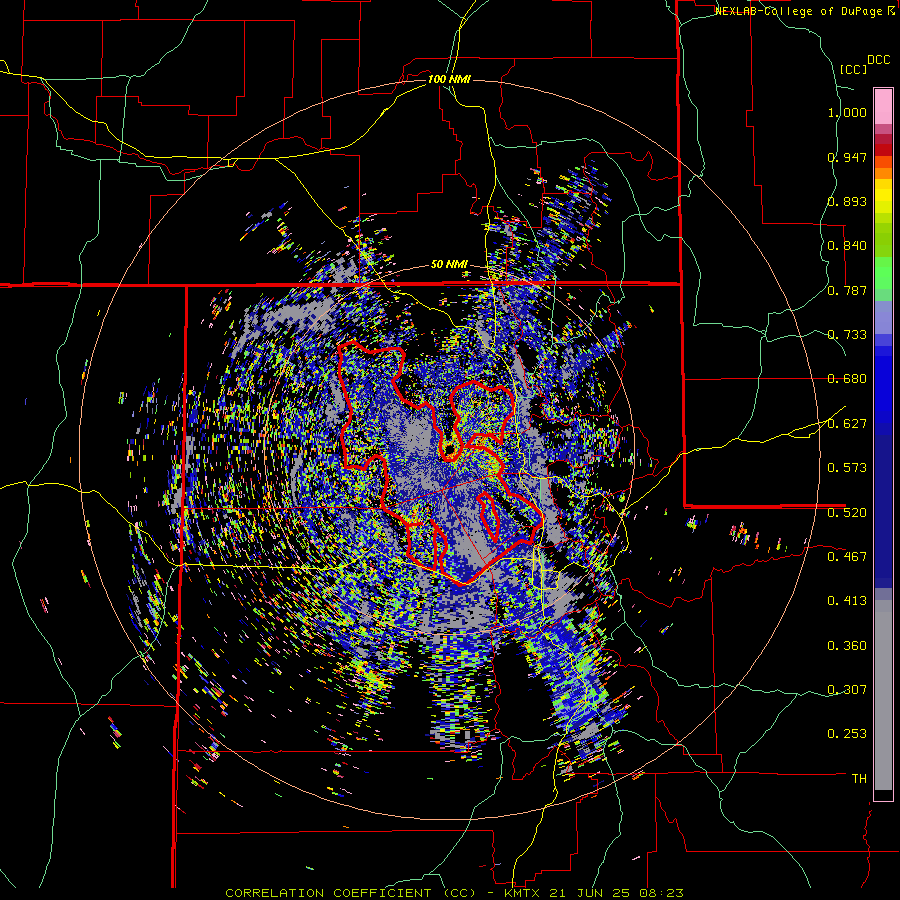Select the 0.307 legend value
The image size is (900, 900).
847,689
